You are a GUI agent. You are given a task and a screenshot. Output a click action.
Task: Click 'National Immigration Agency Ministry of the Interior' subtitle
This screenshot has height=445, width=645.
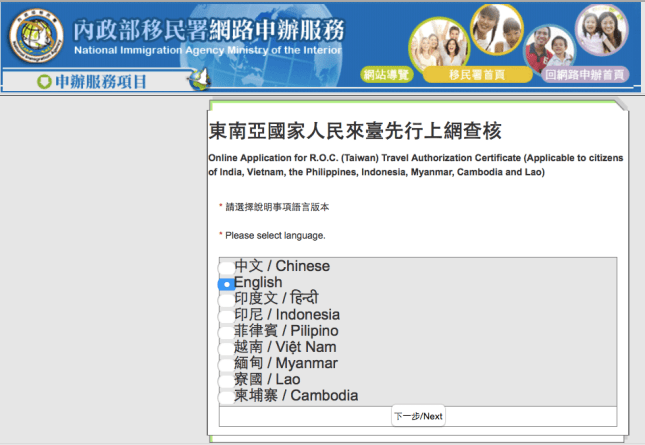click(x=208, y=50)
